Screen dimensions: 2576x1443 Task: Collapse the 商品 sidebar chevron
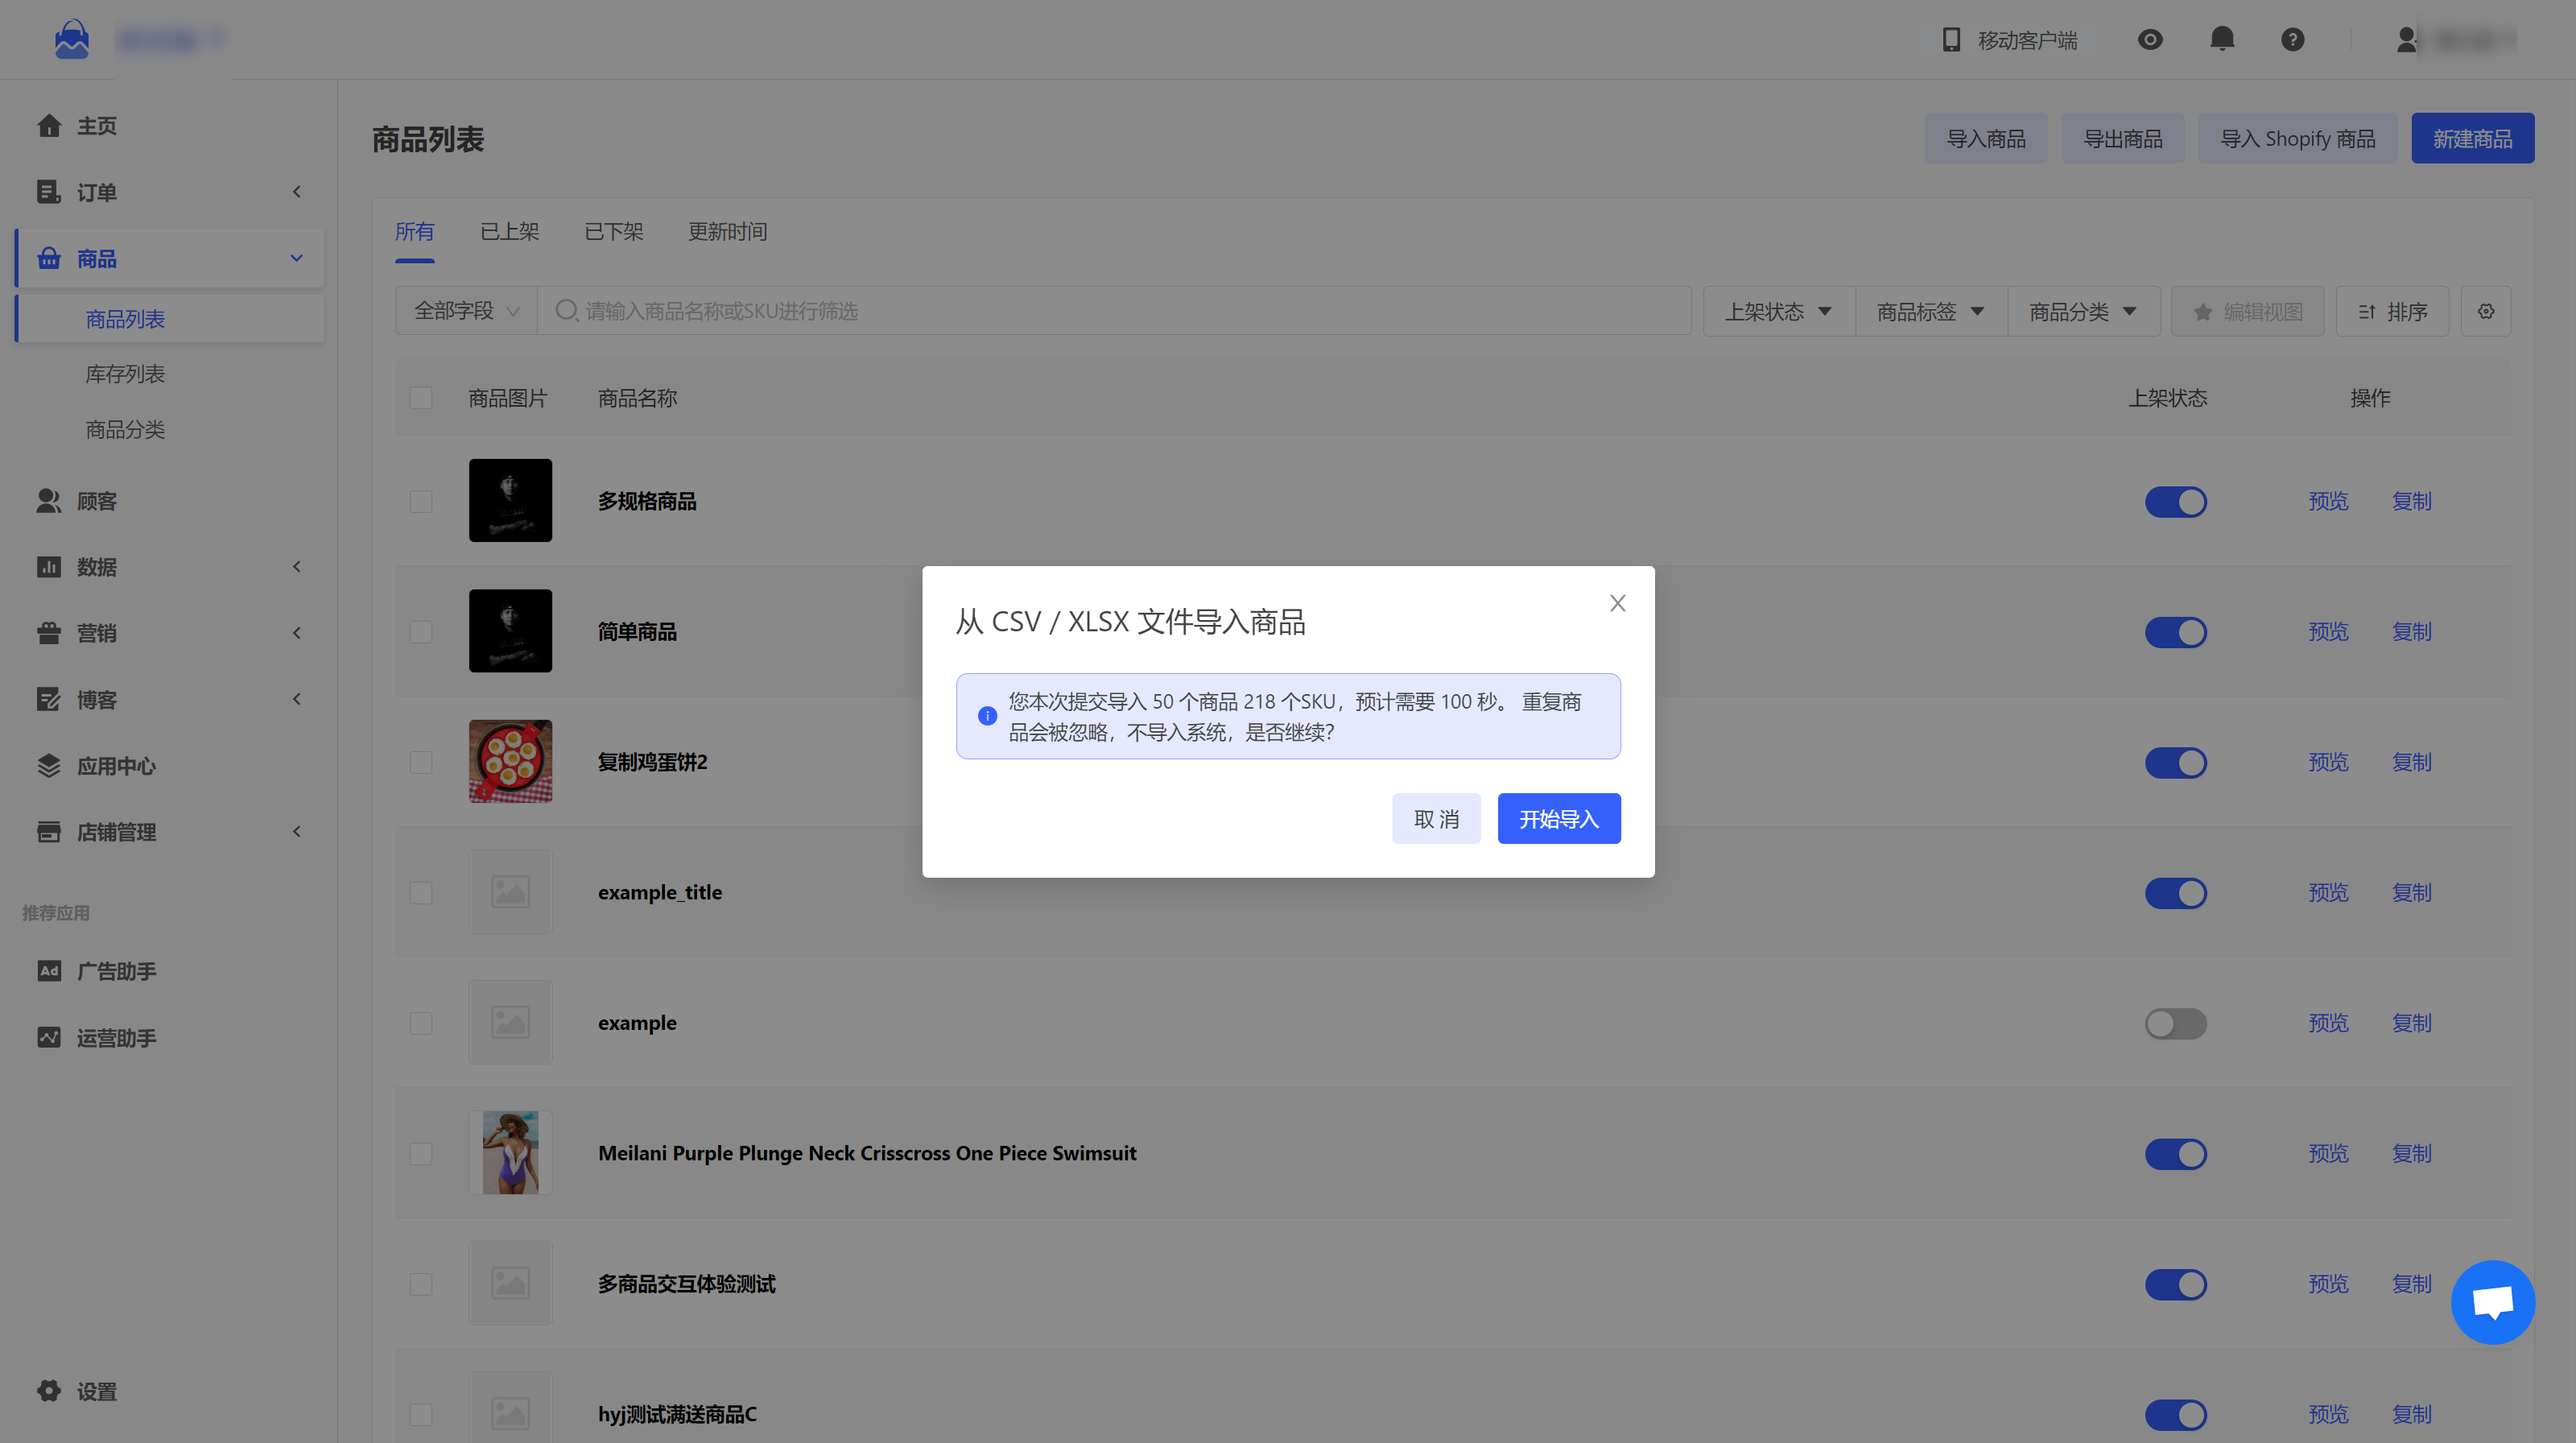(x=297, y=258)
